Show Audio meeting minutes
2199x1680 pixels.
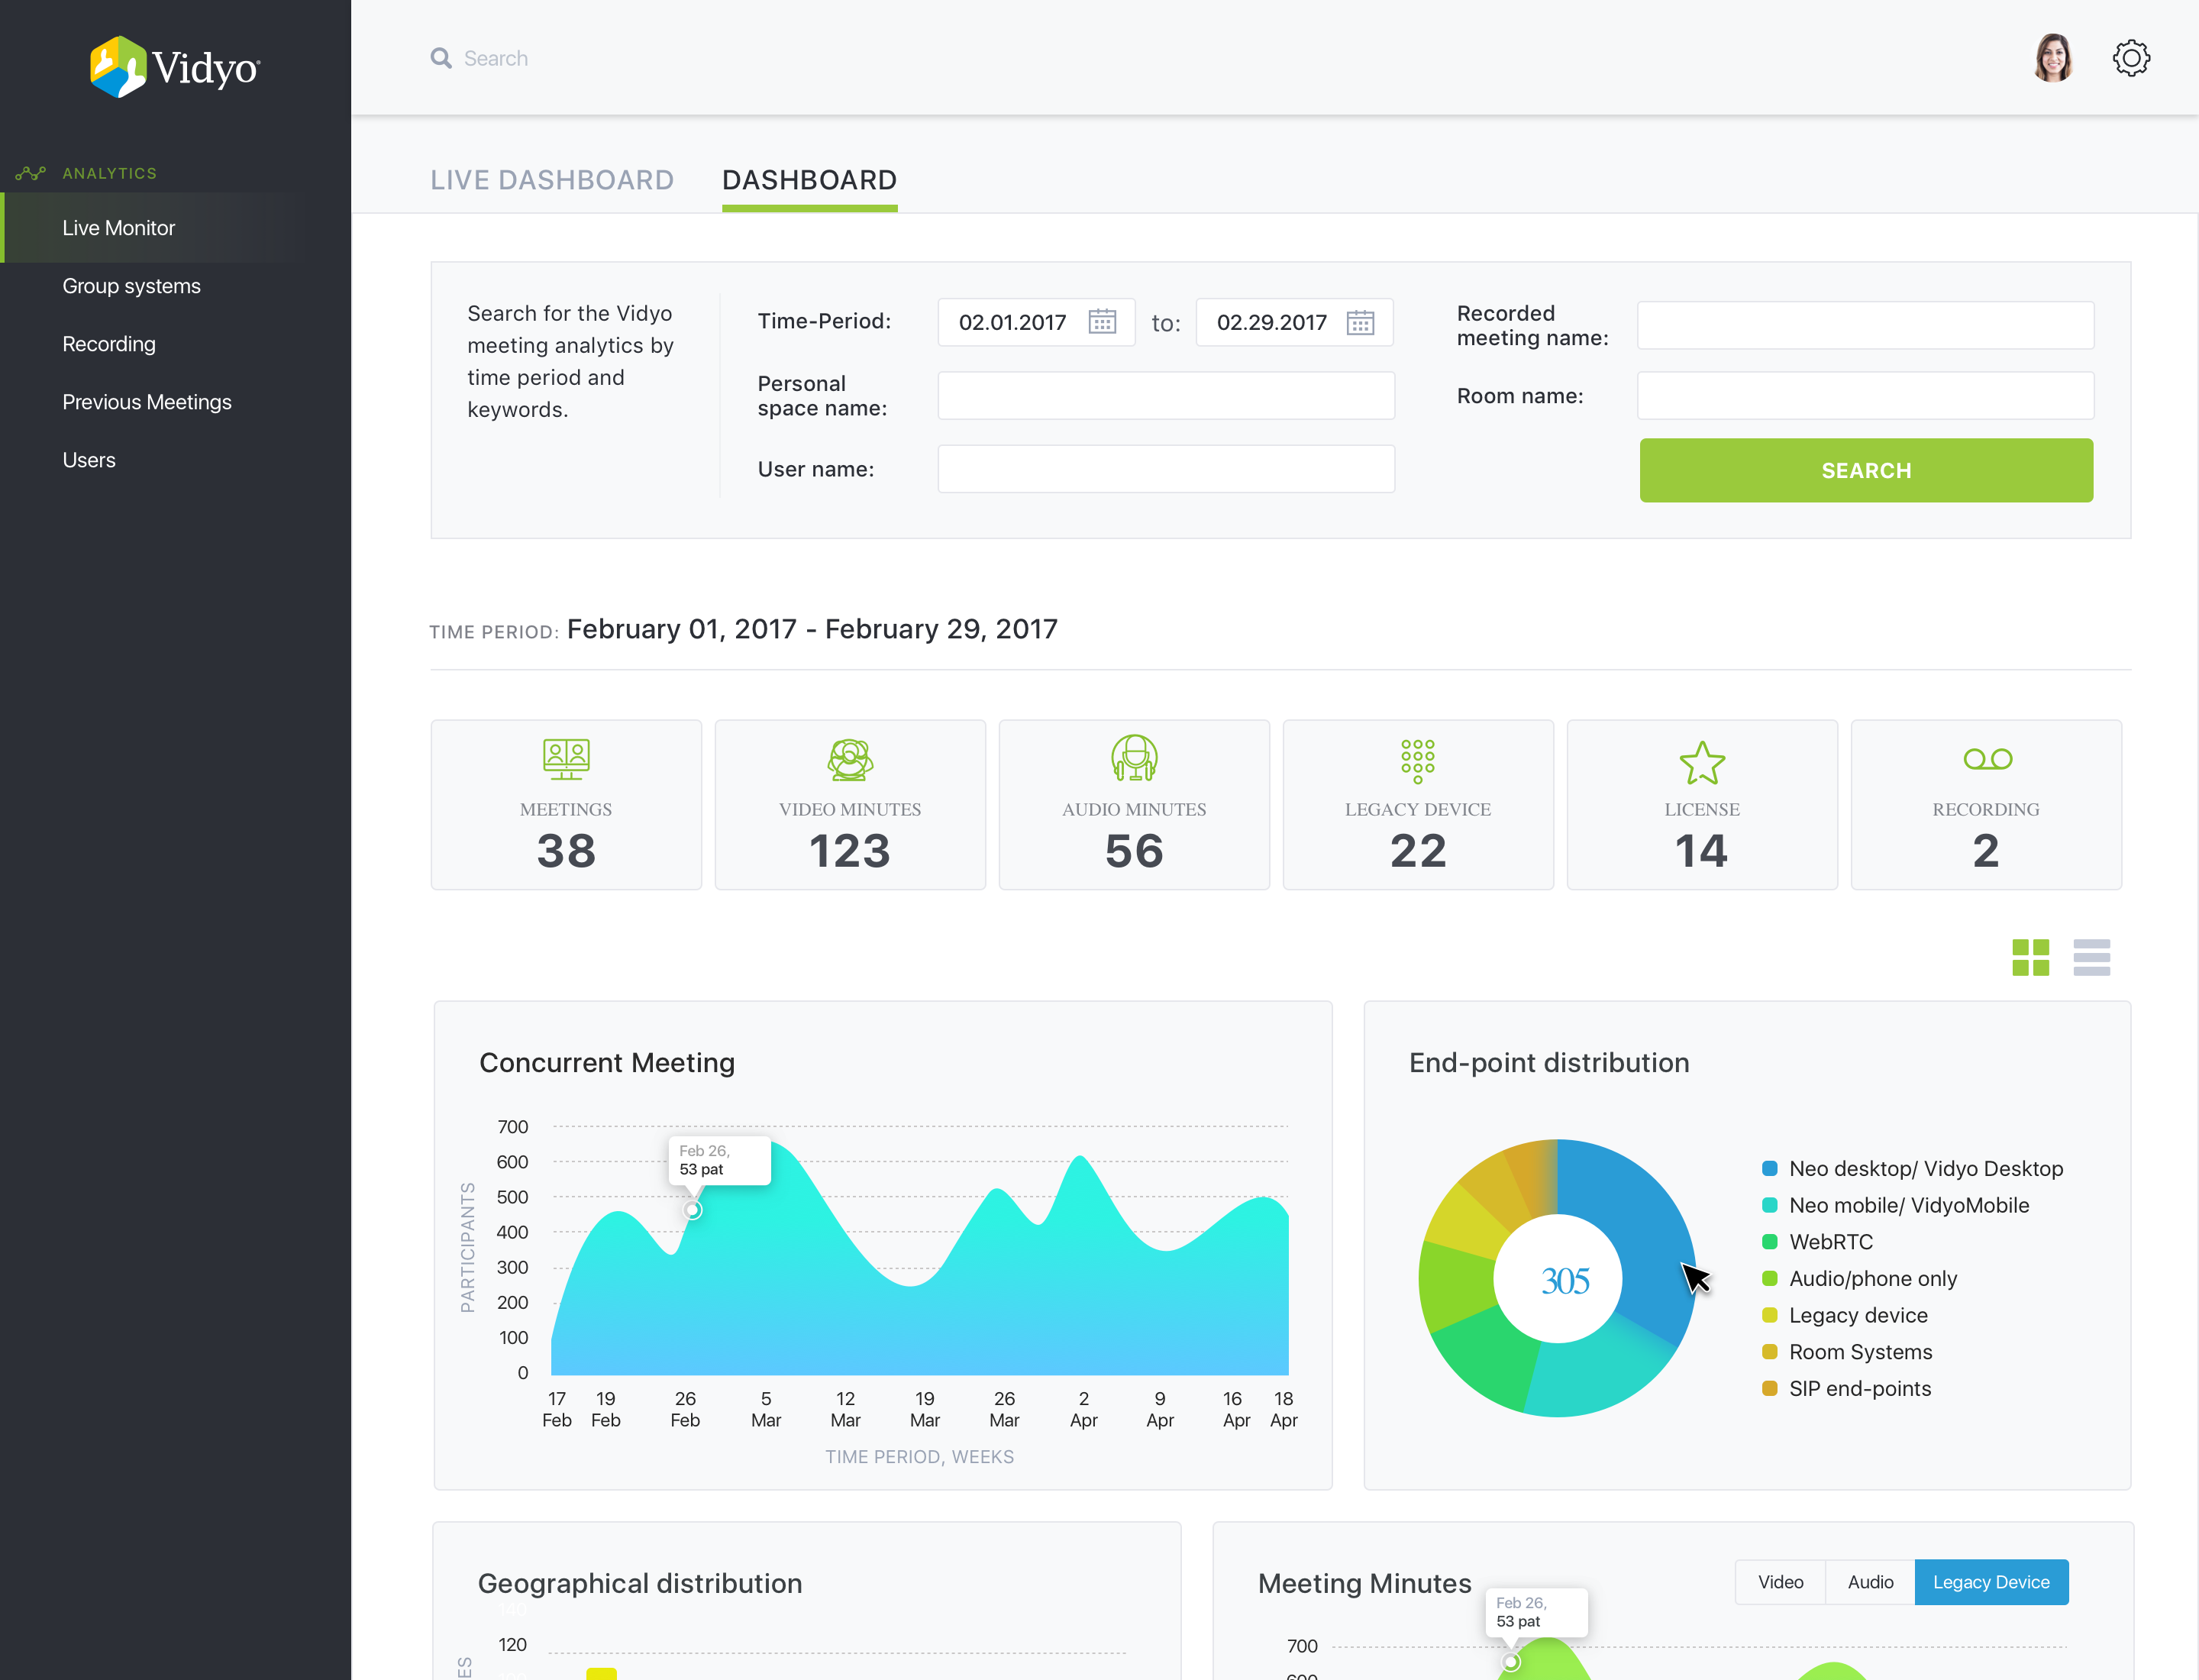tap(1870, 1582)
